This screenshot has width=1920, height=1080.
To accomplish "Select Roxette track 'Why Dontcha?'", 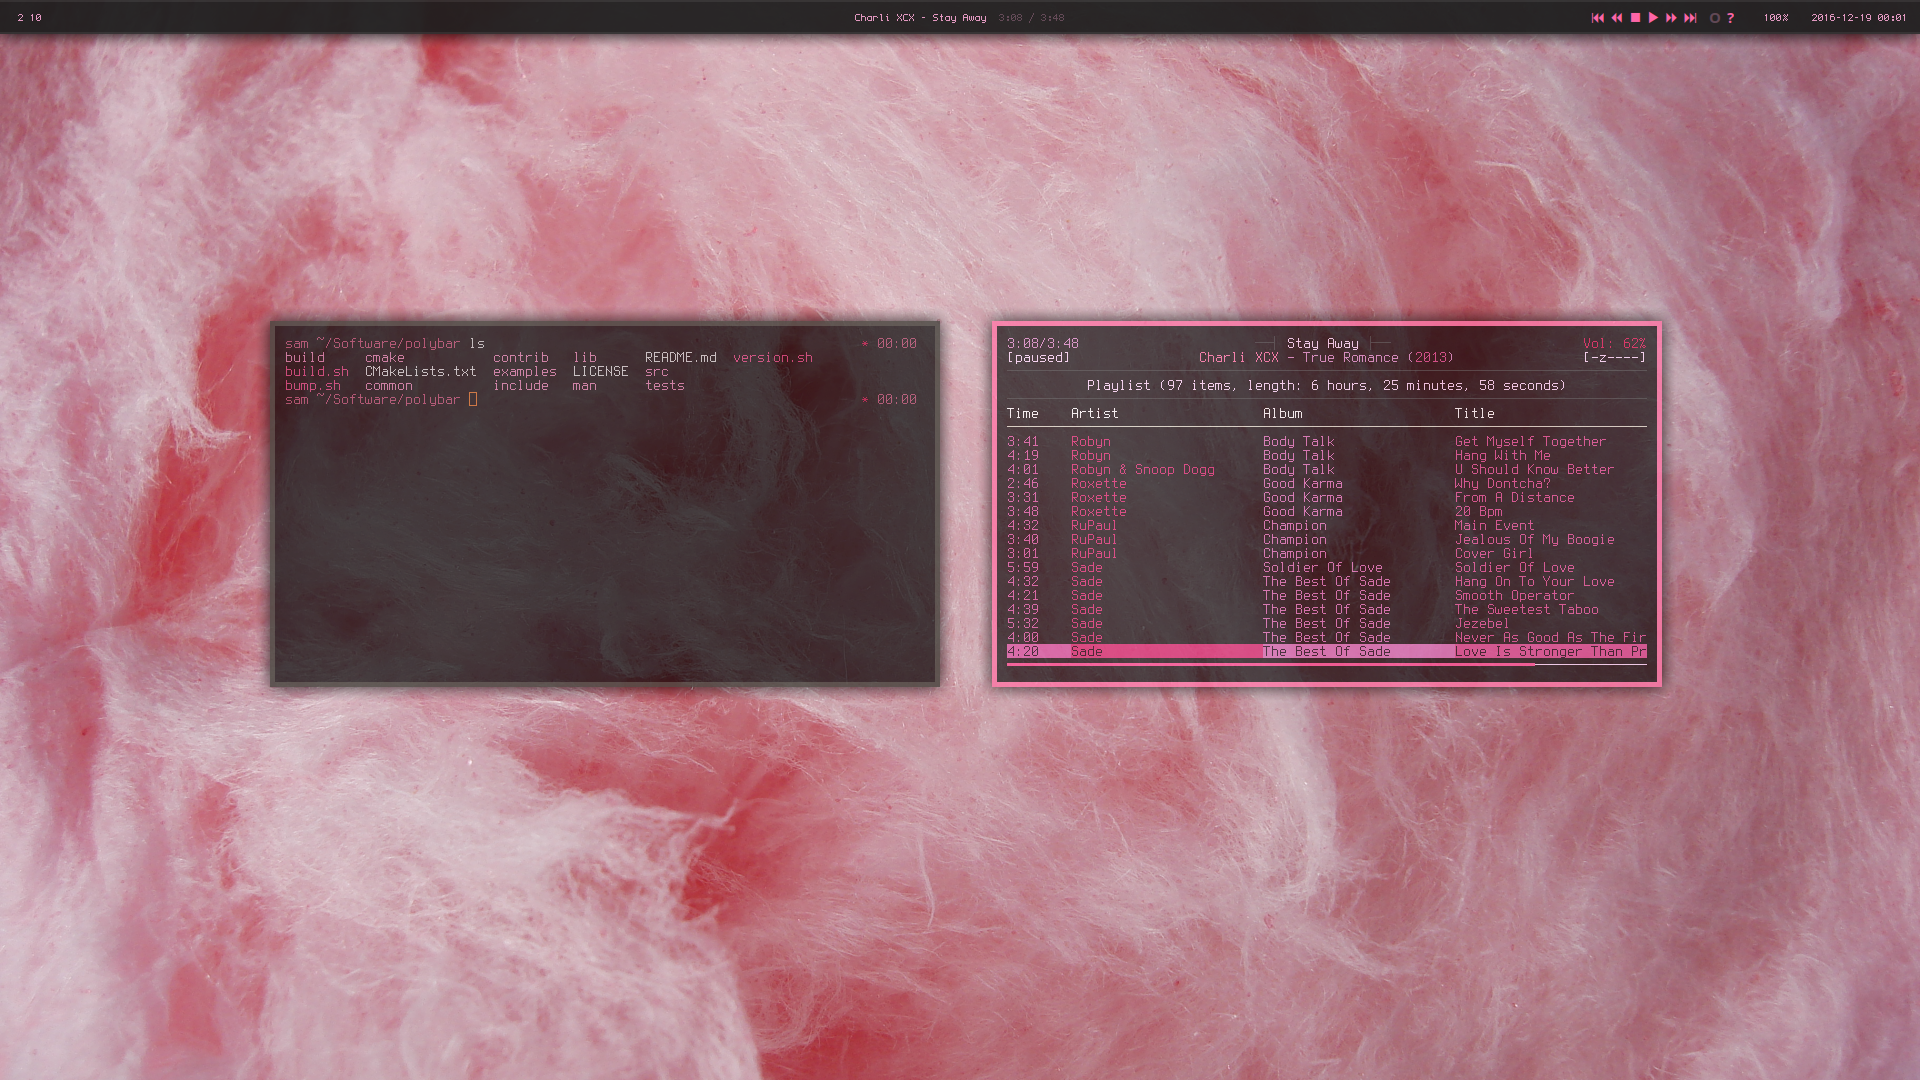I will point(1501,484).
